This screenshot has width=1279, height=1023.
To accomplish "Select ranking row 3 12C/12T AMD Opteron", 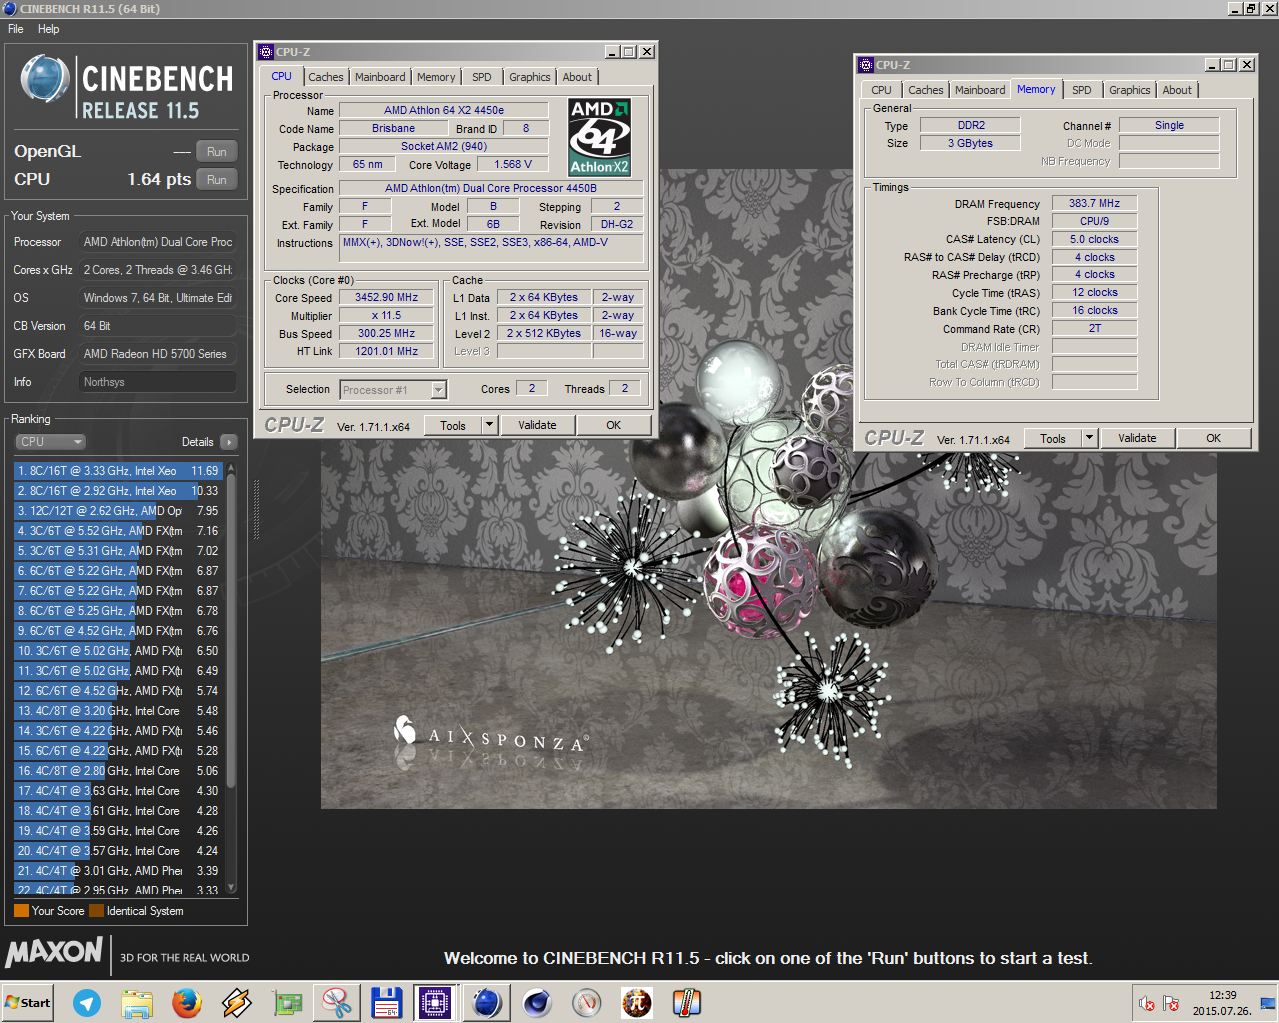I will [119, 511].
